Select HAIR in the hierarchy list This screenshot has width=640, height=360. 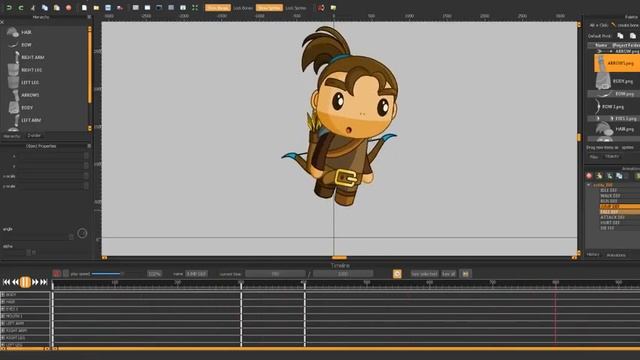point(27,32)
